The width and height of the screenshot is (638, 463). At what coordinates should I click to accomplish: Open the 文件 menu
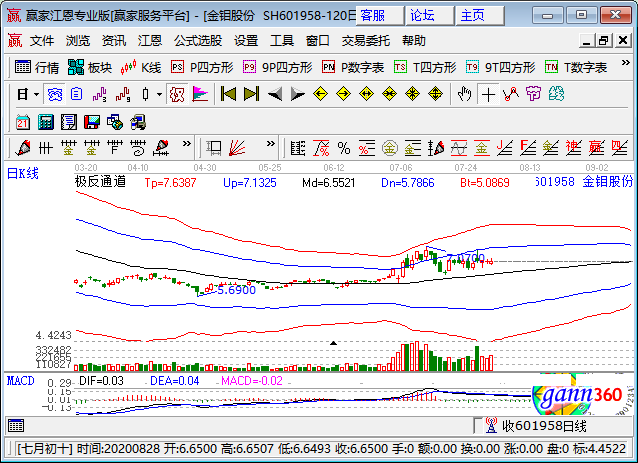(x=42, y=41)
